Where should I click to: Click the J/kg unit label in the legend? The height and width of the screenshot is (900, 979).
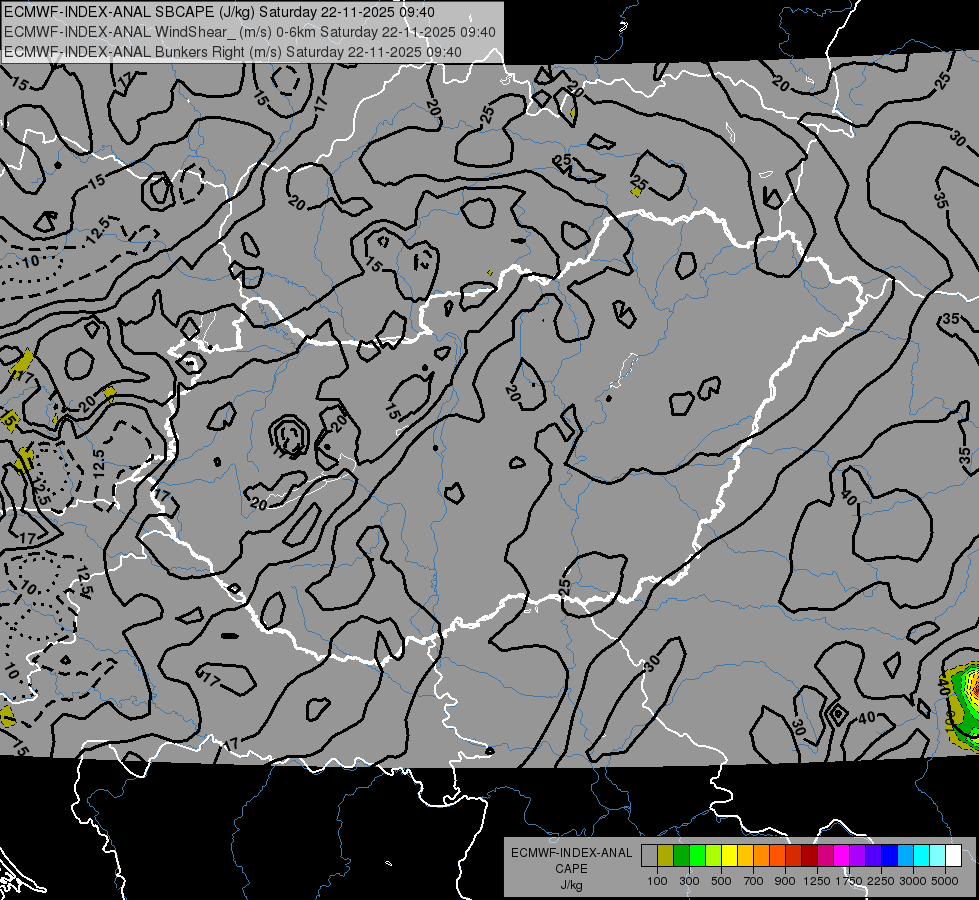571,885
